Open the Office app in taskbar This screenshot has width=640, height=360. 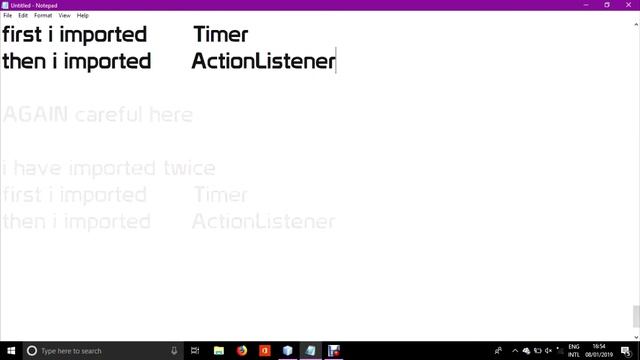(x=264, y=351)
